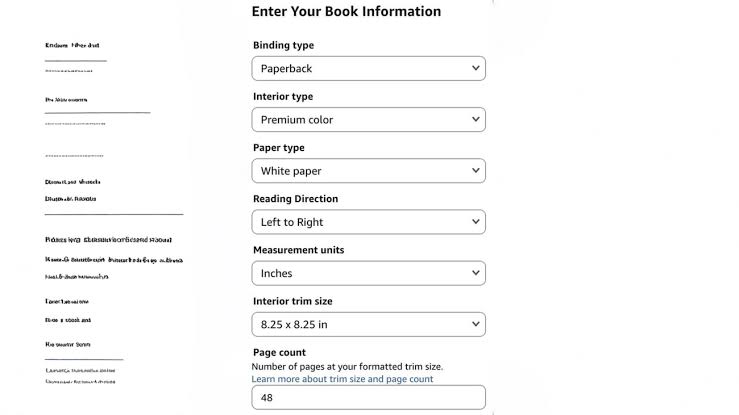Click the chevron arrow in Binding type field
739x415 pixels.
click(476, 68)
